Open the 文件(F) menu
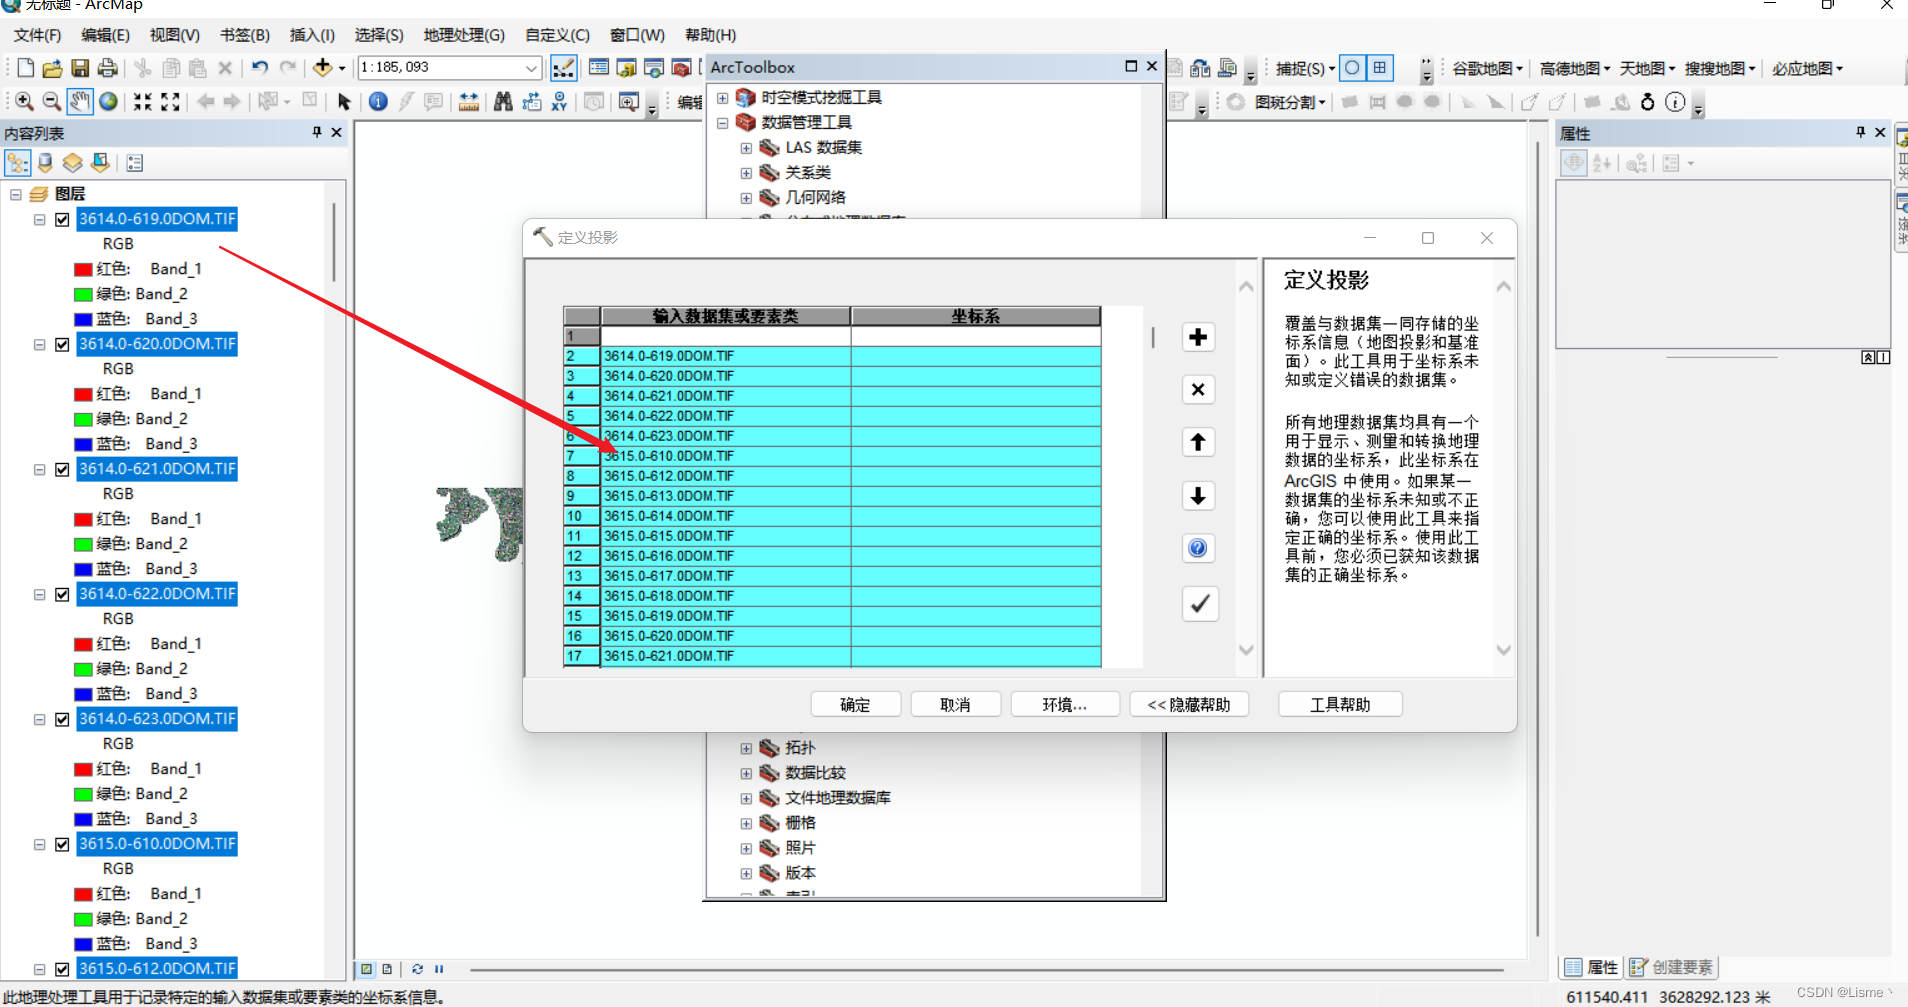1908x1007 pixels. click(38, 35)
